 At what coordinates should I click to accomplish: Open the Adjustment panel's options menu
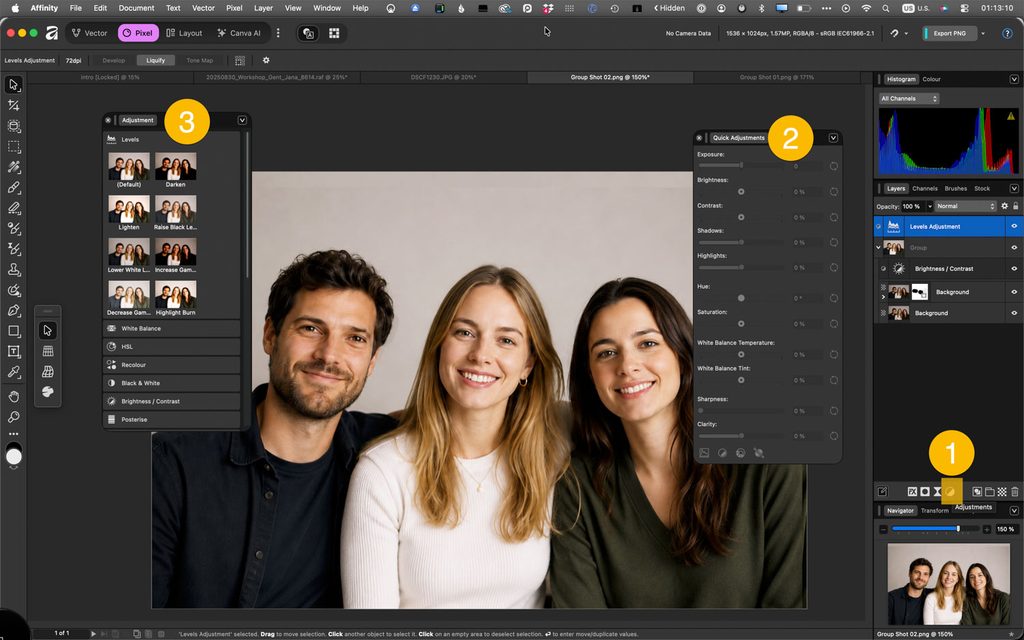pyautogui.click(x=242, y=120)
